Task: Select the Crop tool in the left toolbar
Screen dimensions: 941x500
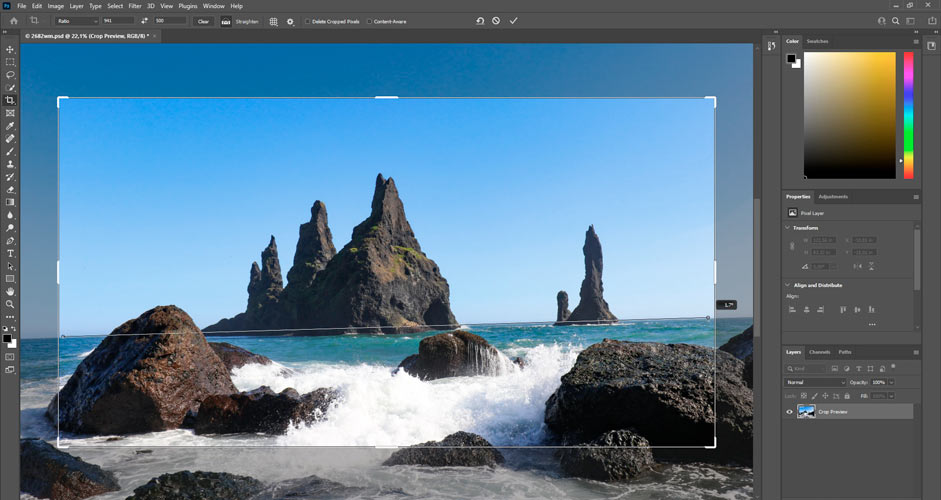Action: [10, 100]
